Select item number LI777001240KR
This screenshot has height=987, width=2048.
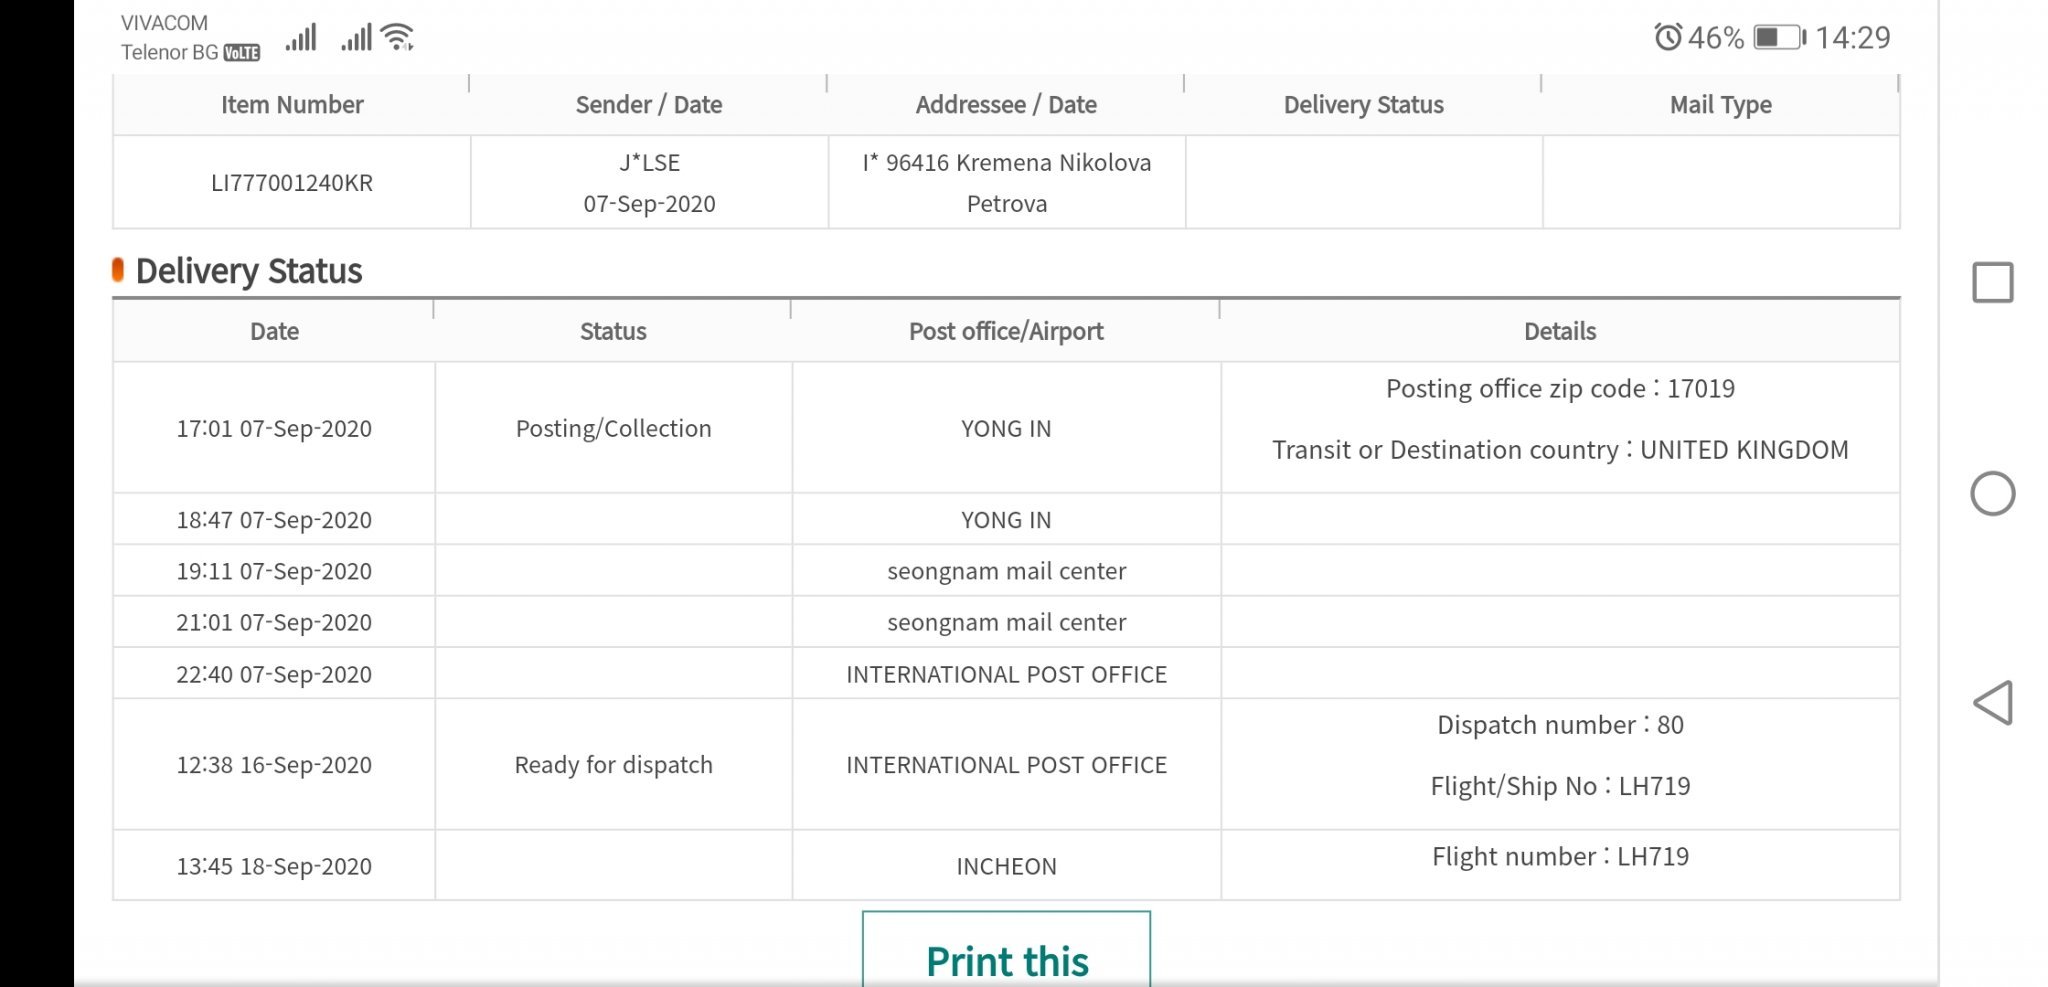[291, 183]
